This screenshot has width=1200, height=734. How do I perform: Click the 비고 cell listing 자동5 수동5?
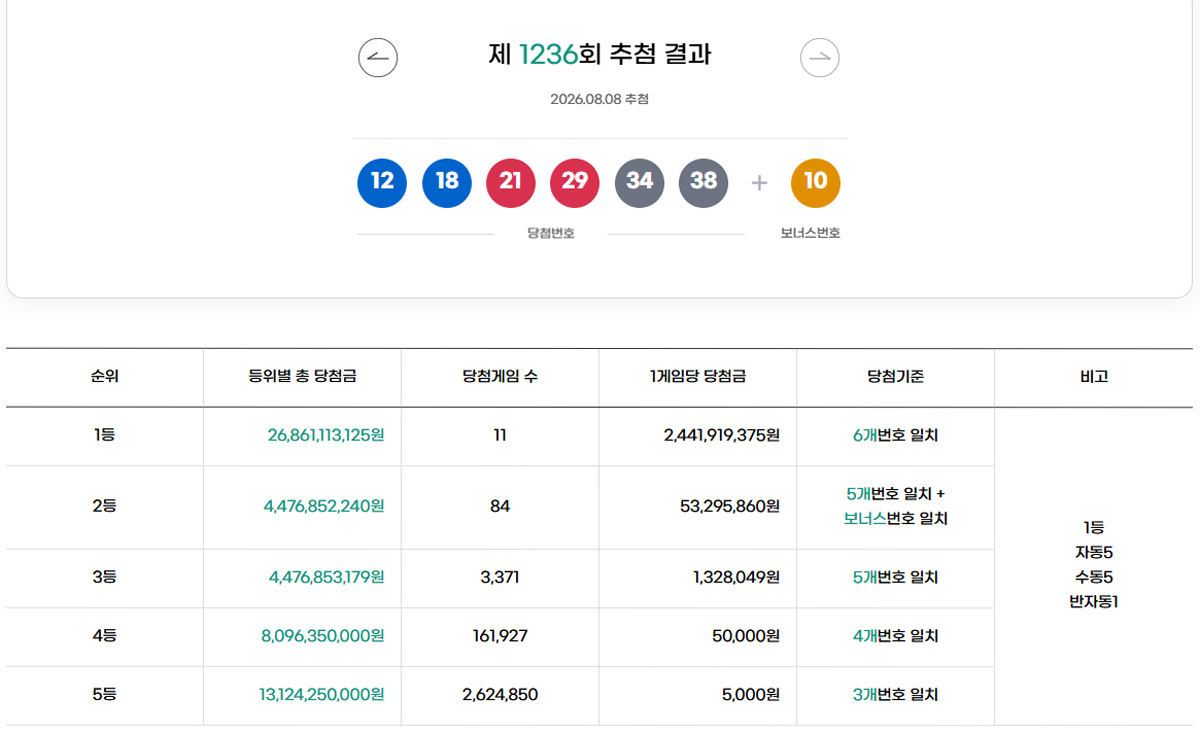click(x=1094, y=565)
